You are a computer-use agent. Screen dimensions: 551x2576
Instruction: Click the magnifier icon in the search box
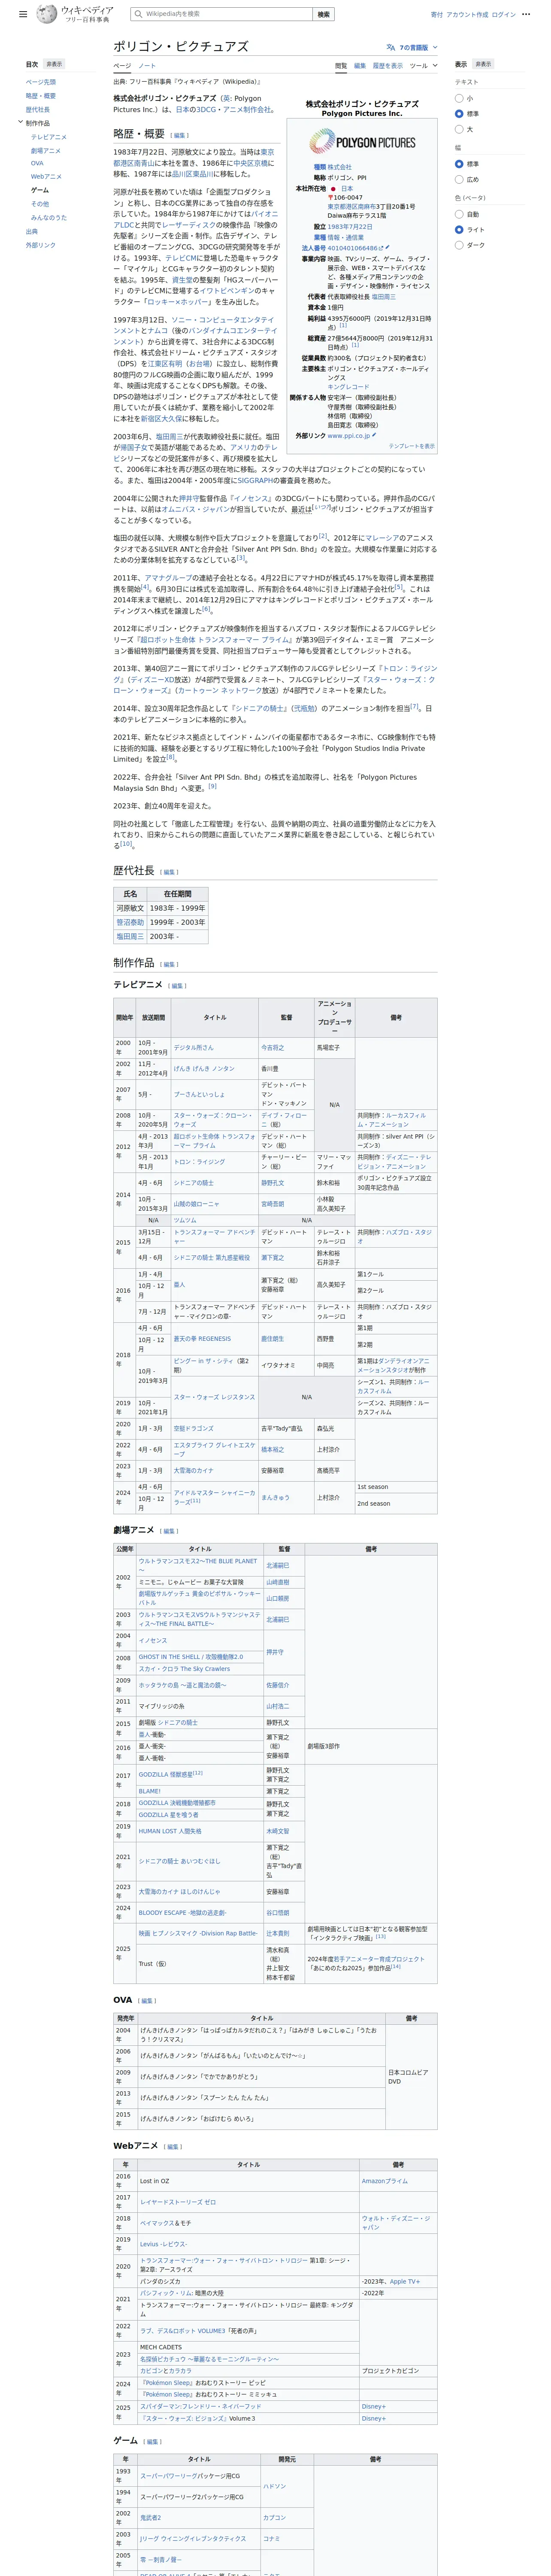[x=138, y=14]
